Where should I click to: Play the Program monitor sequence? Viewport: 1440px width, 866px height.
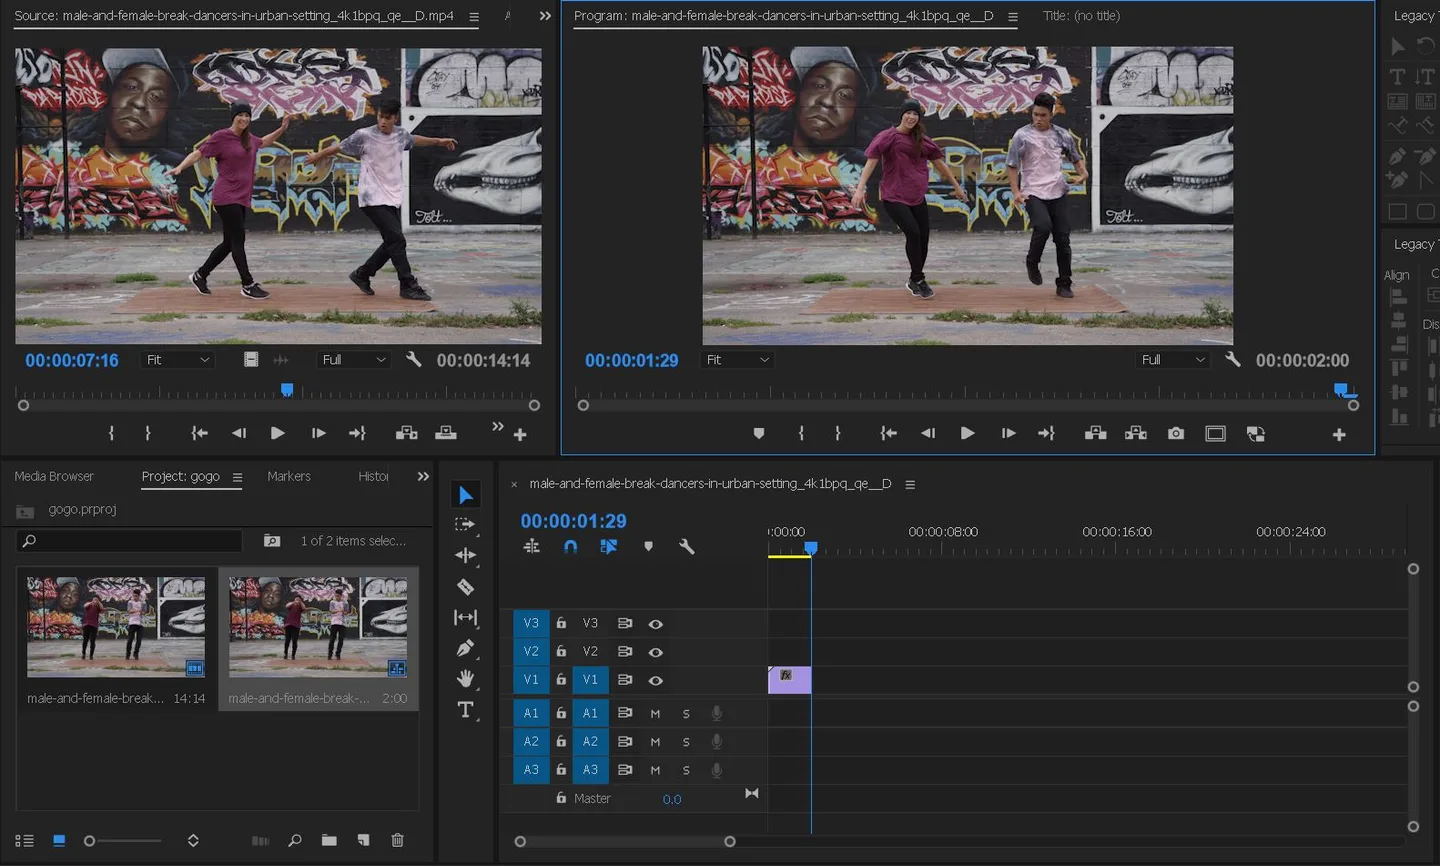click(967, 433)
